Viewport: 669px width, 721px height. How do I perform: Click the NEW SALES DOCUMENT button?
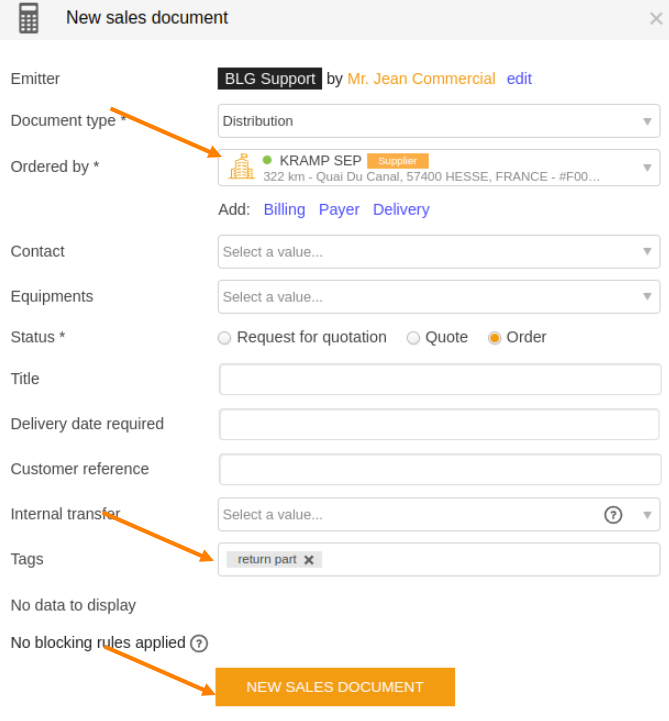(335, 687)
